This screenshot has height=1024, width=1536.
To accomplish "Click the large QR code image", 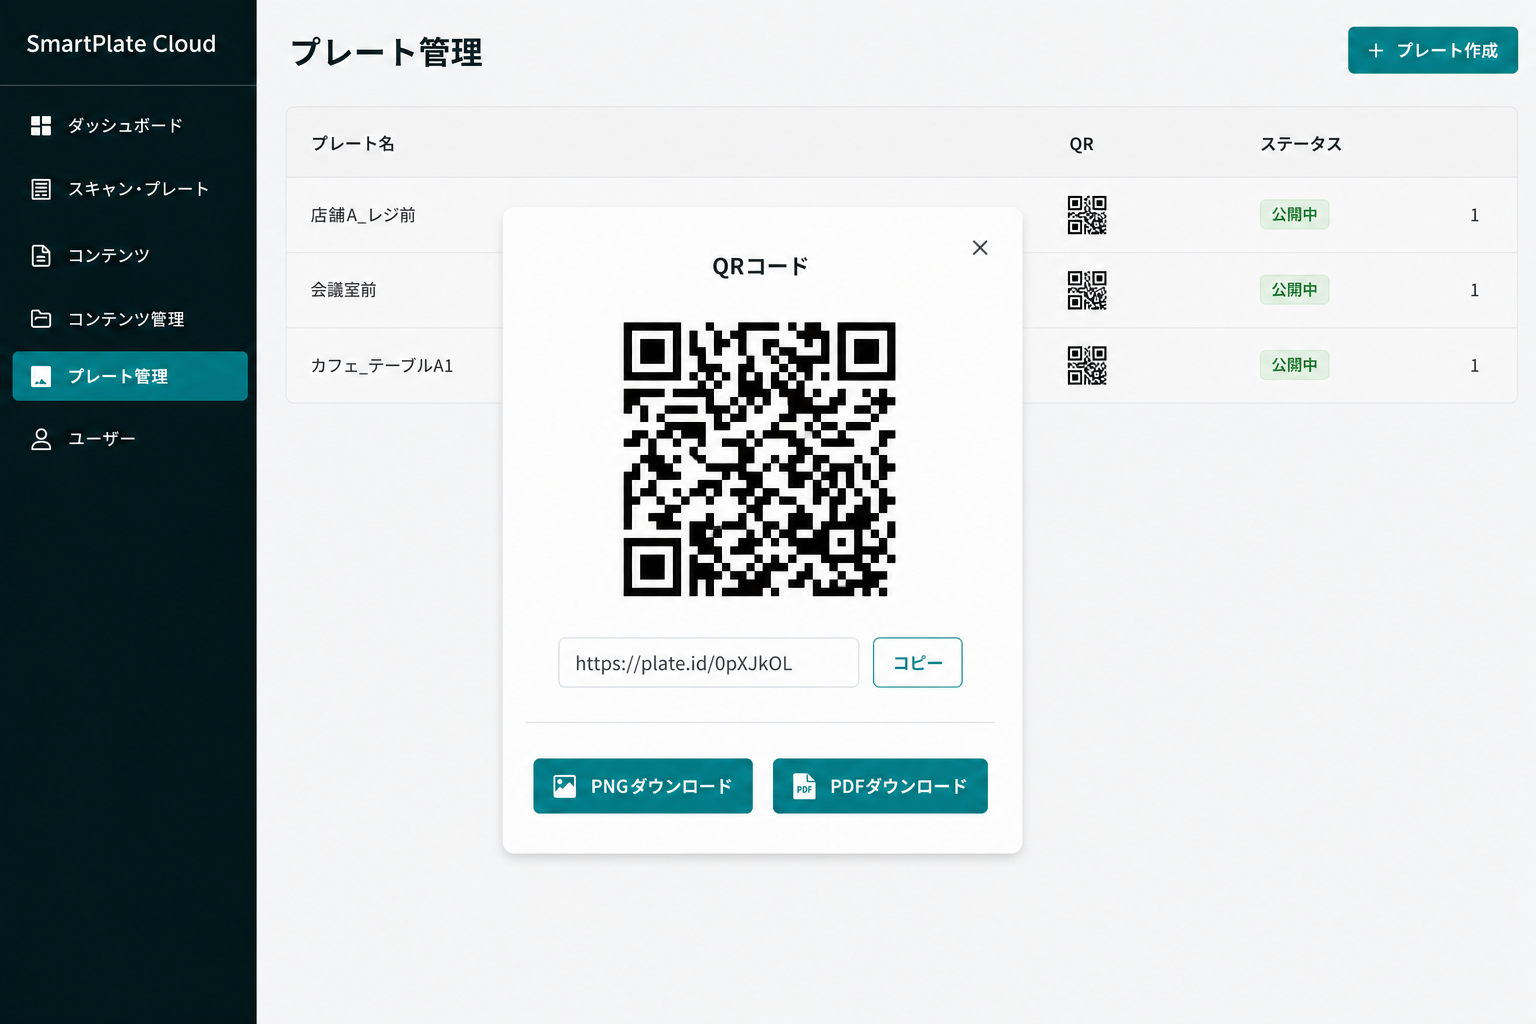I will tap(759, 459).
